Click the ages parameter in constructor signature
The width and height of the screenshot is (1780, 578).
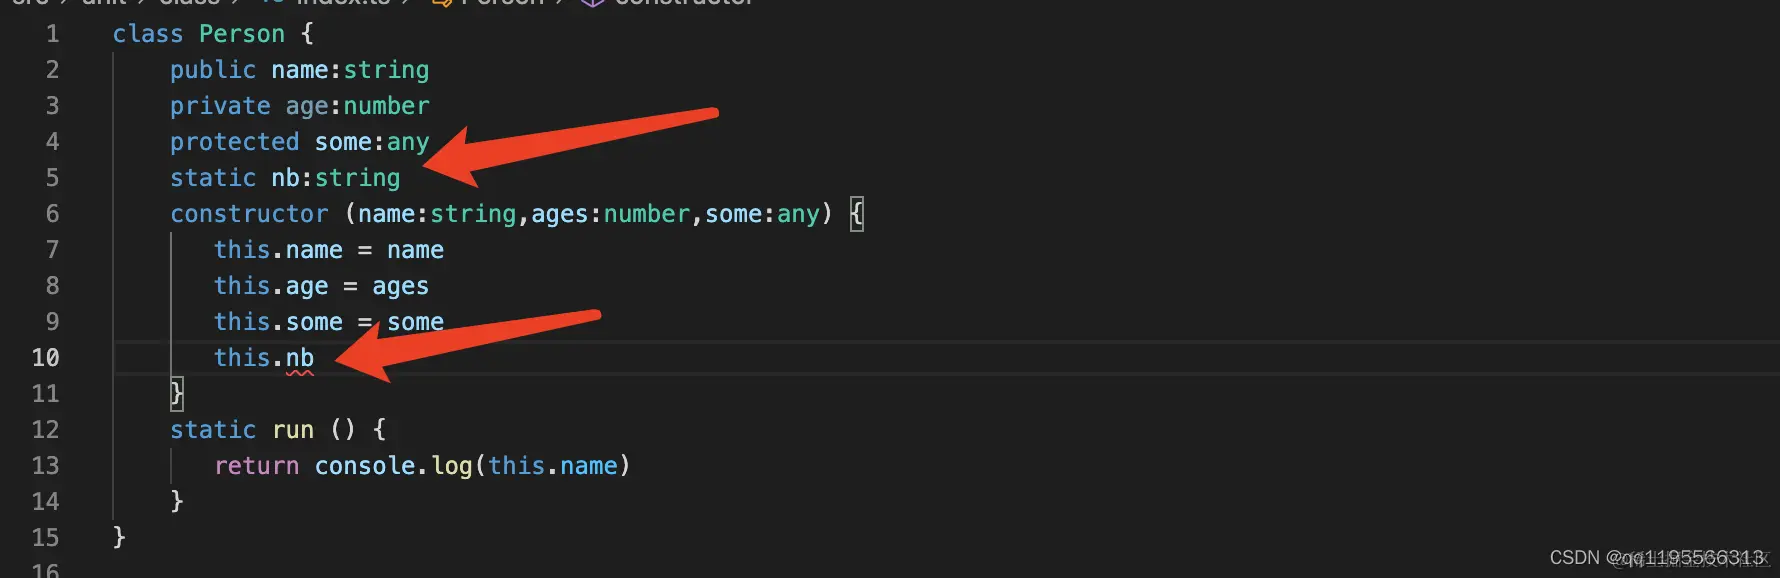click(x=560, y=214)
